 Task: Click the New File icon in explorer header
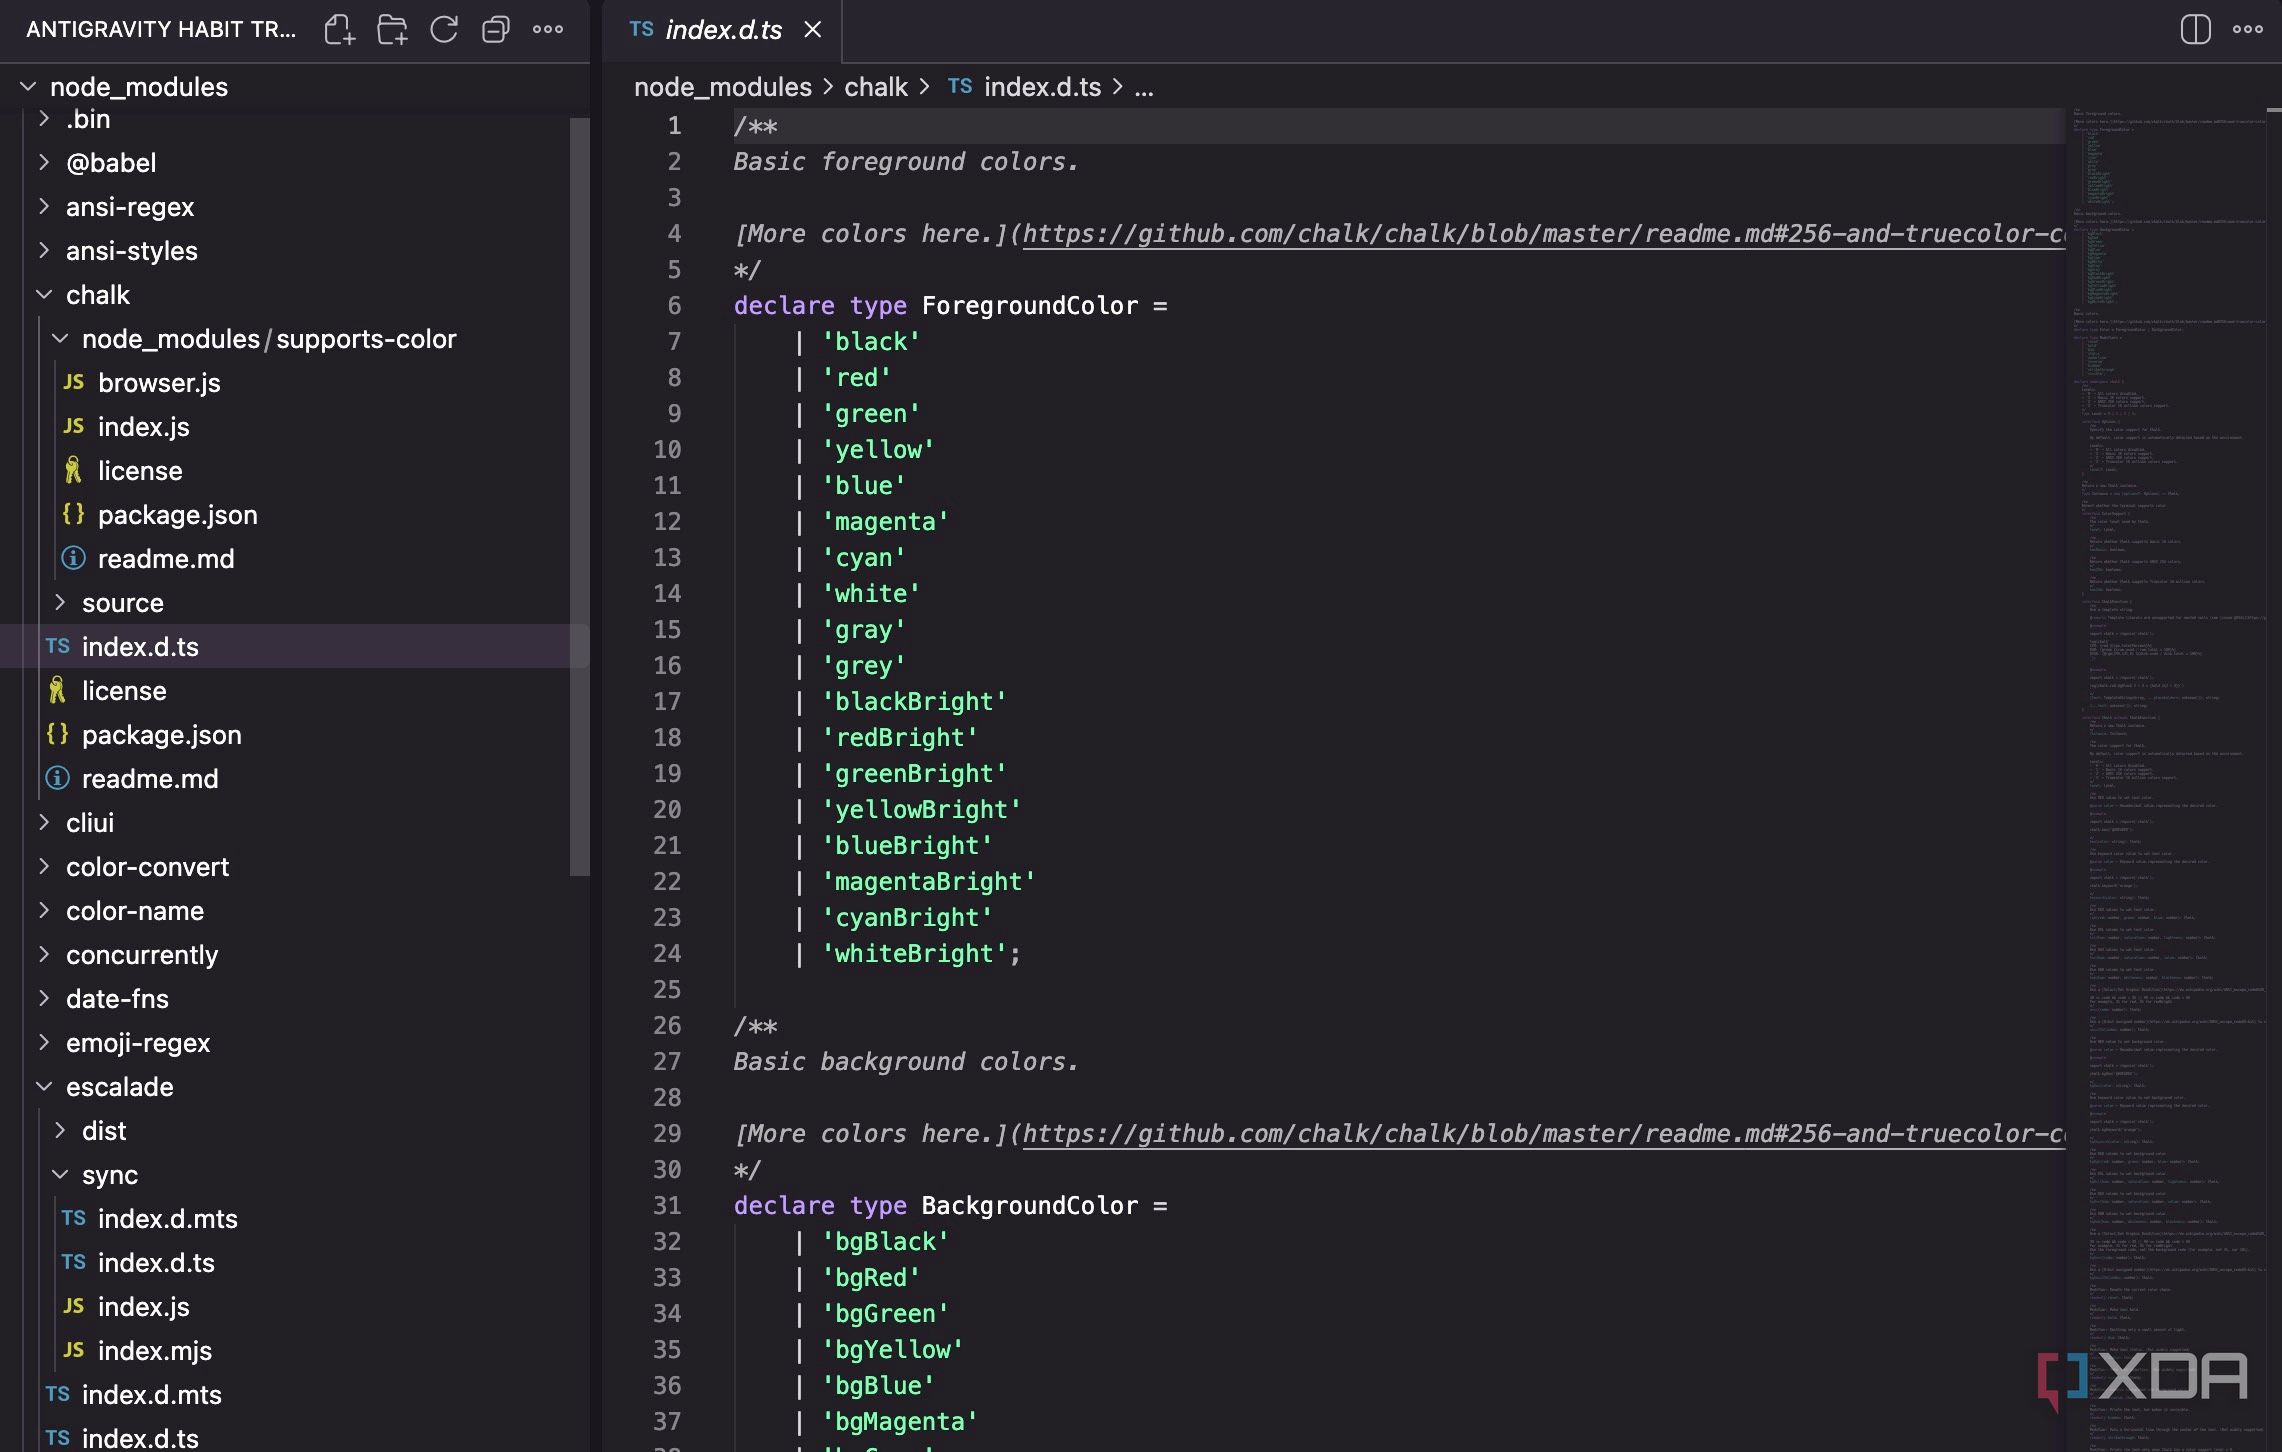pos(339,29)
